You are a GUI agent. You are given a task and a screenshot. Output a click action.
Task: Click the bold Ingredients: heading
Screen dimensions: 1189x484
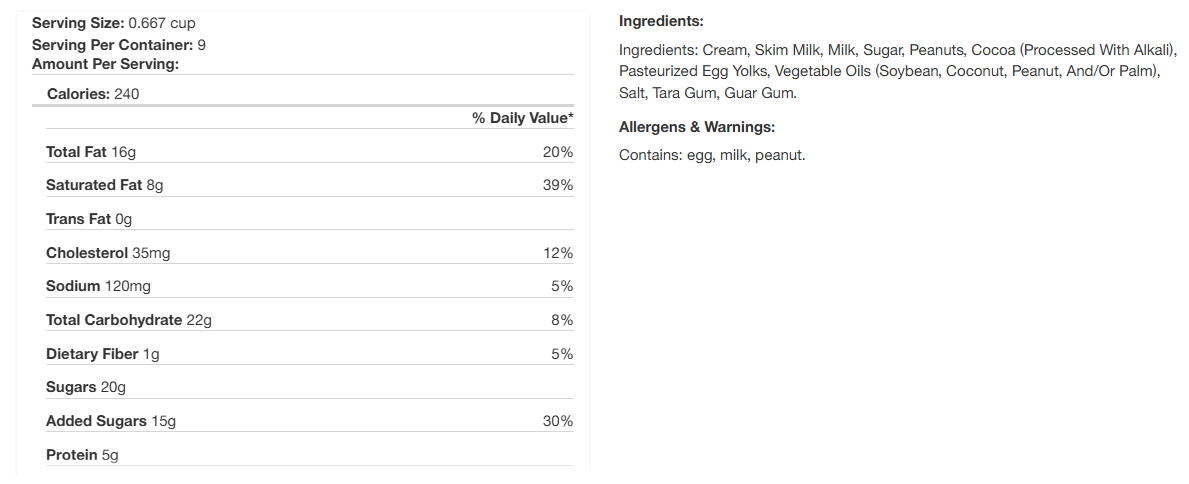click(661, 21)
